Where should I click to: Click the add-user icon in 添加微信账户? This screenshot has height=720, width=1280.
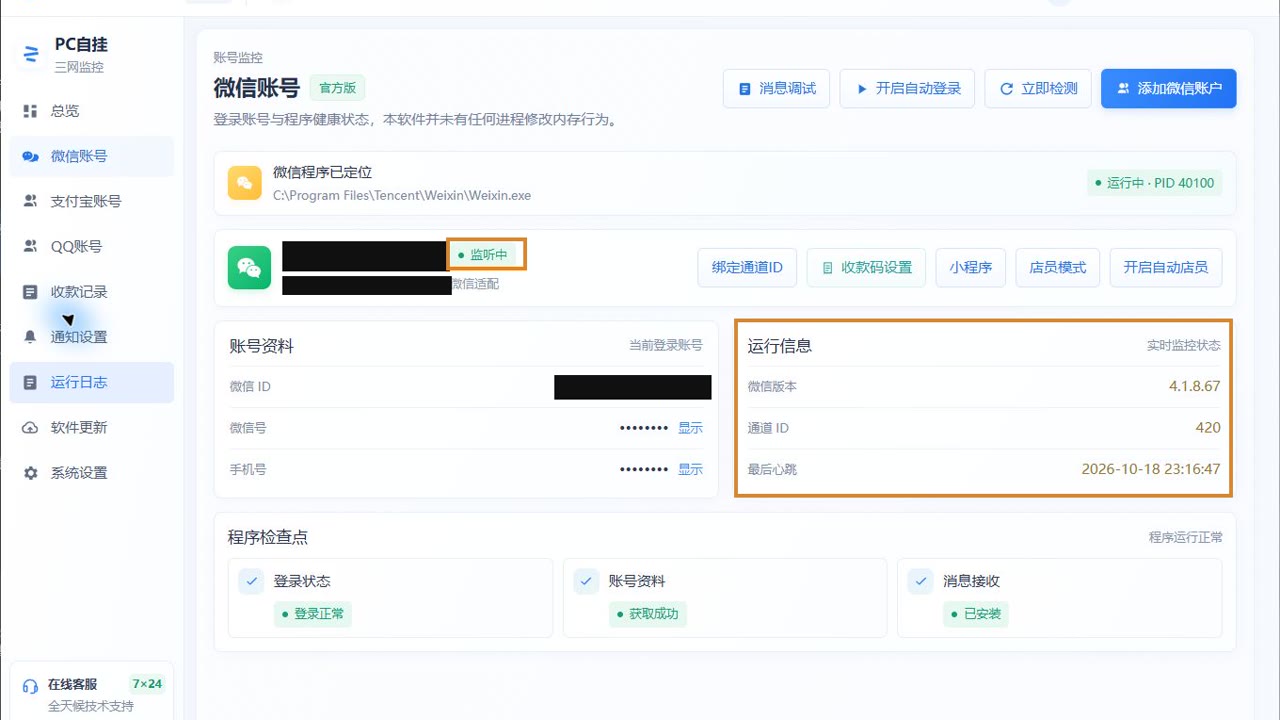[x=1123, y=89]
